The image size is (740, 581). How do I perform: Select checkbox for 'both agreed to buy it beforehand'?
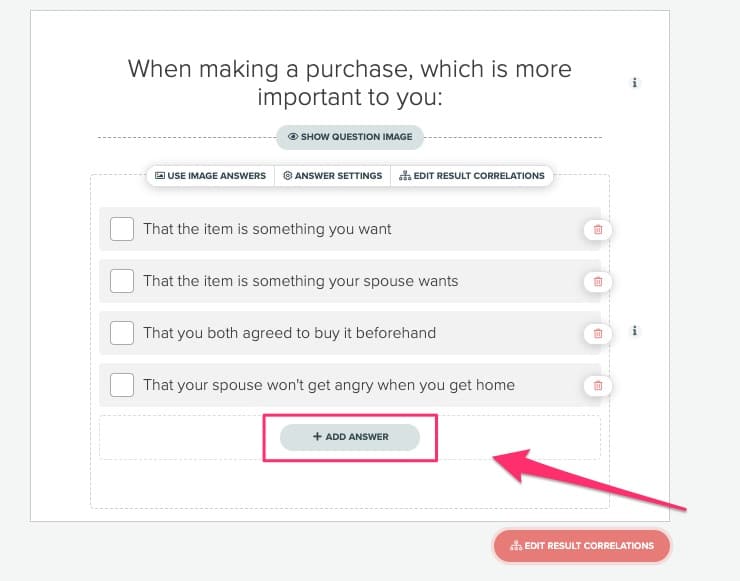(122, 333)
